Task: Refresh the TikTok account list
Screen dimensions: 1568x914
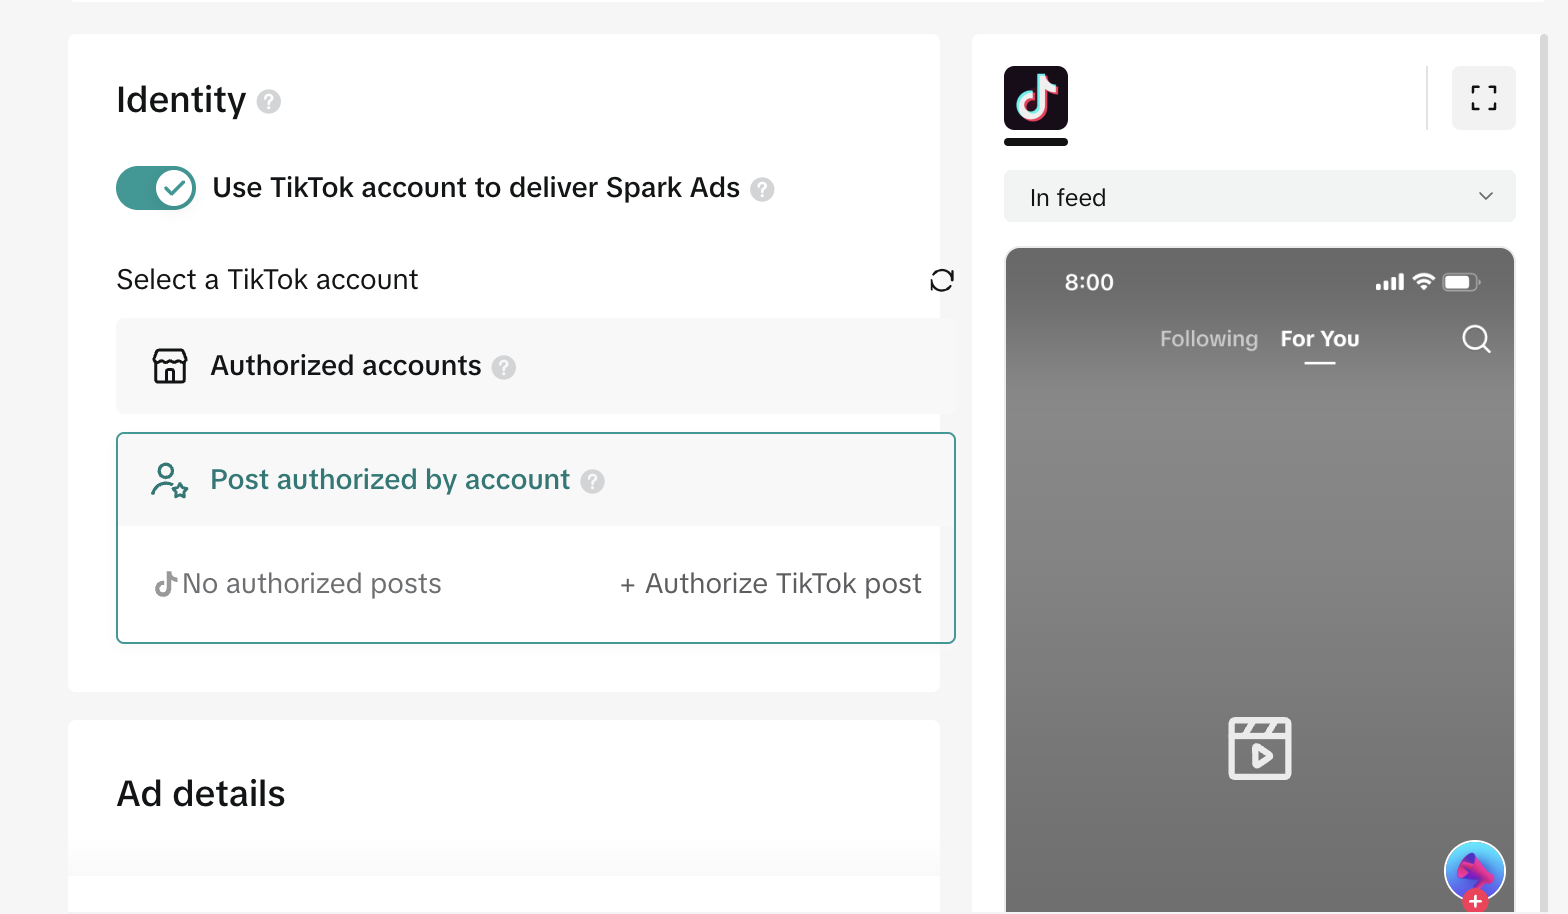Action: 941,280
